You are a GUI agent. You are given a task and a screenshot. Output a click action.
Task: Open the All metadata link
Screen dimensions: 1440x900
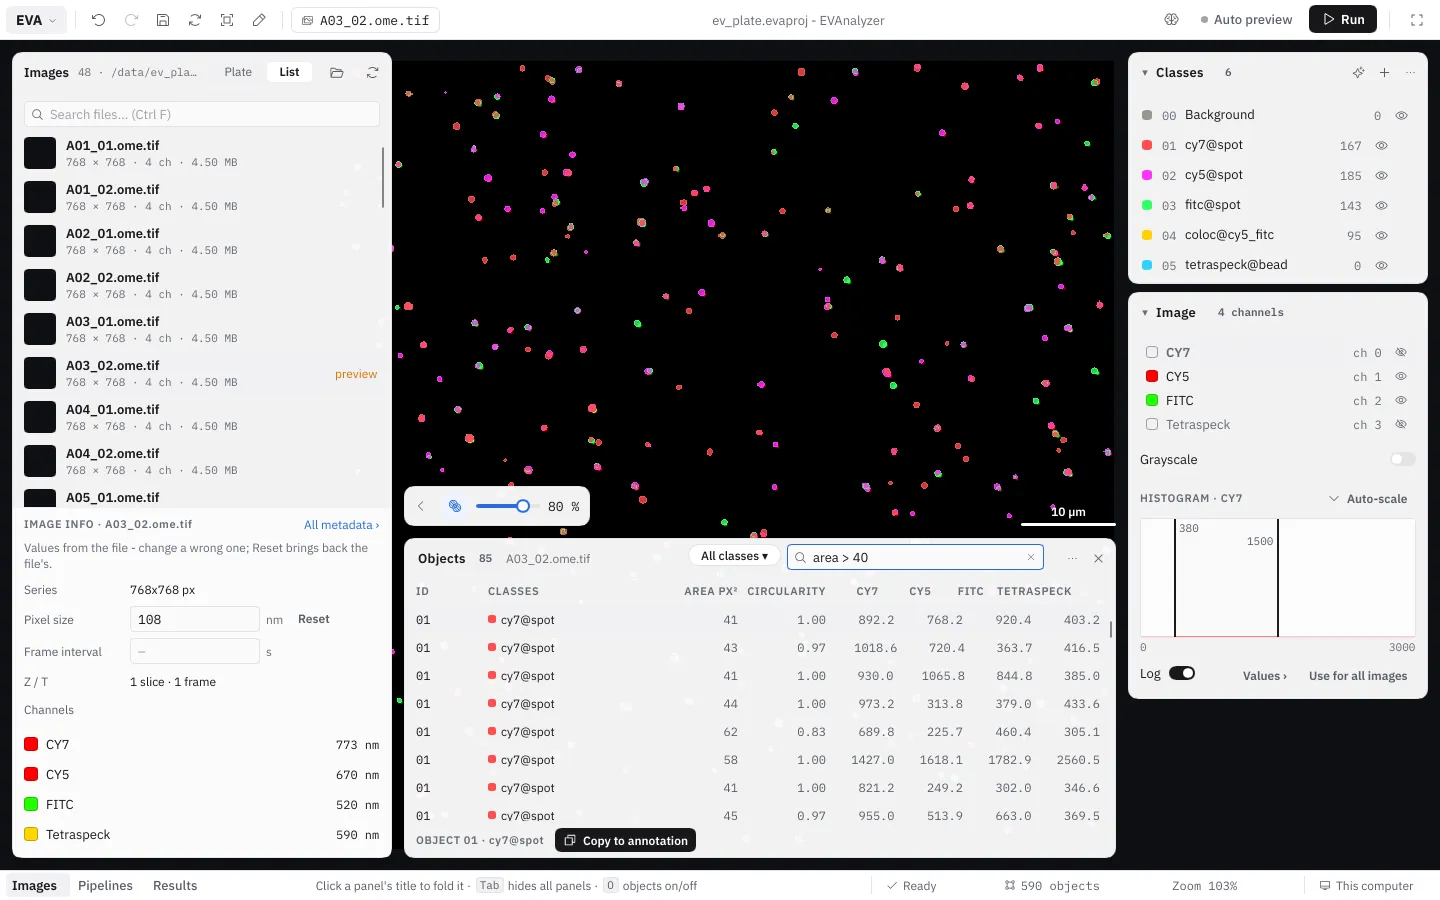tap(341, 524)
